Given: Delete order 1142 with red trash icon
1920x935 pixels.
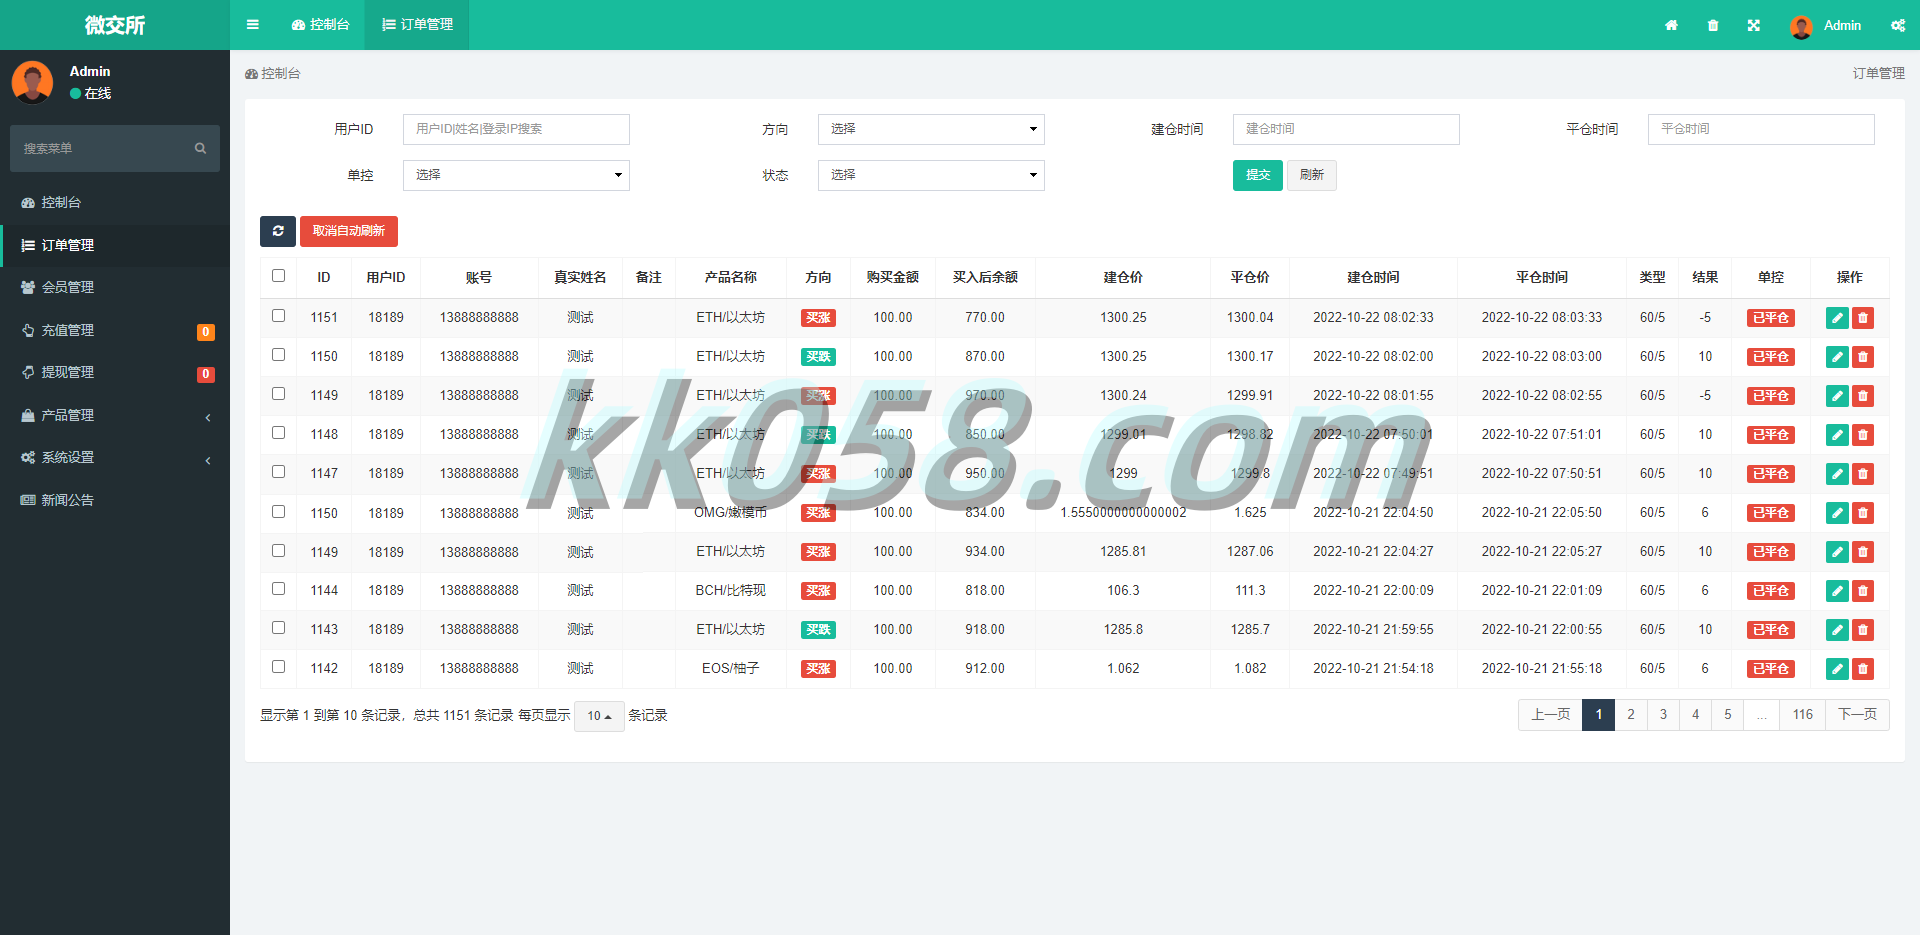Looking at the screenshot, I should (1863, 669).
